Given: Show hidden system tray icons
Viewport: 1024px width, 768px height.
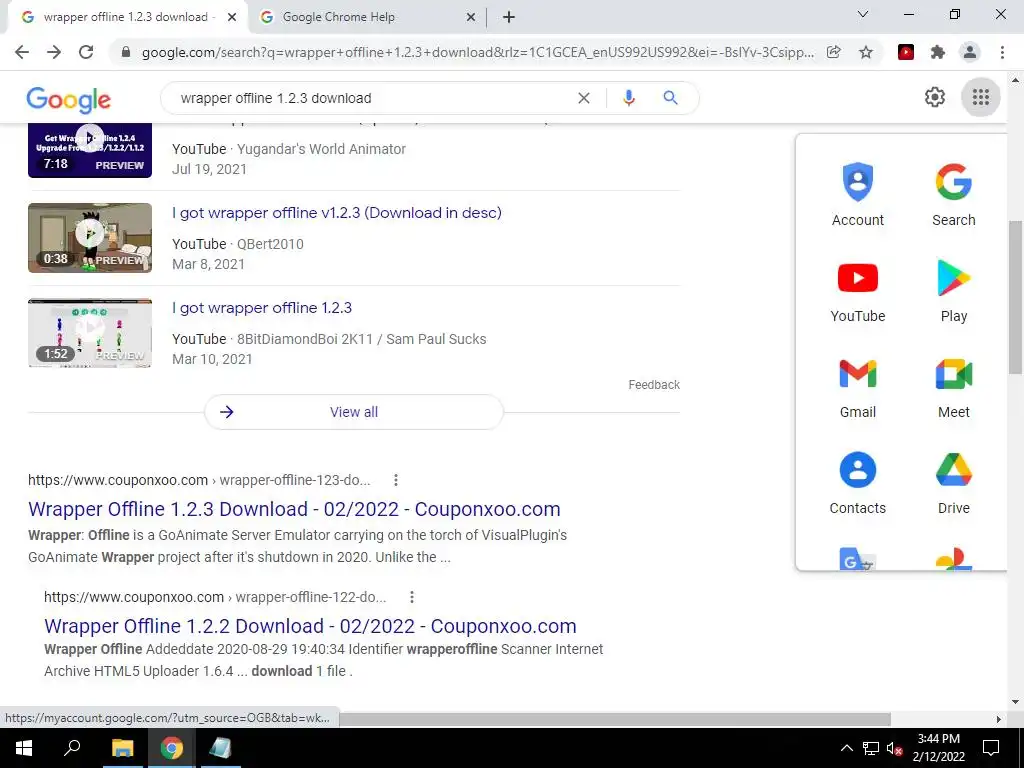Looking at the screenshot, I should pyautogui.click(x=846, y=748).
